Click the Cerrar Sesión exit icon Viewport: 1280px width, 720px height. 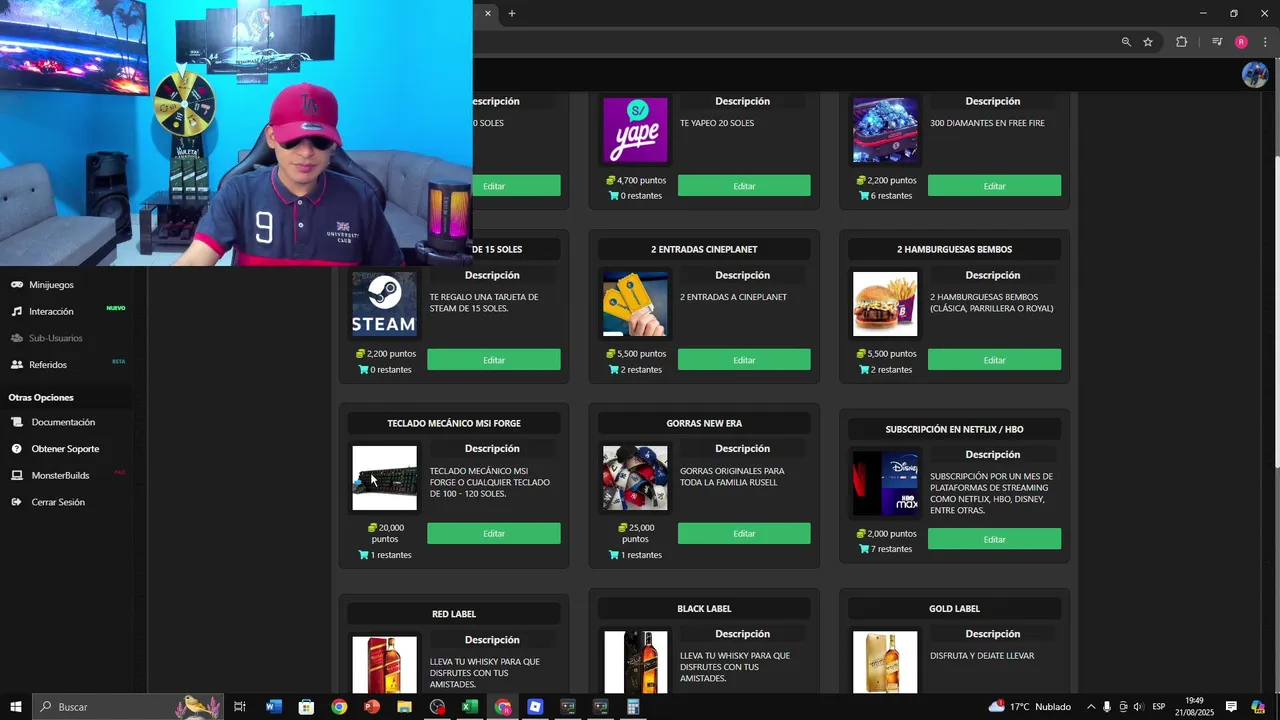coord(17,502)
